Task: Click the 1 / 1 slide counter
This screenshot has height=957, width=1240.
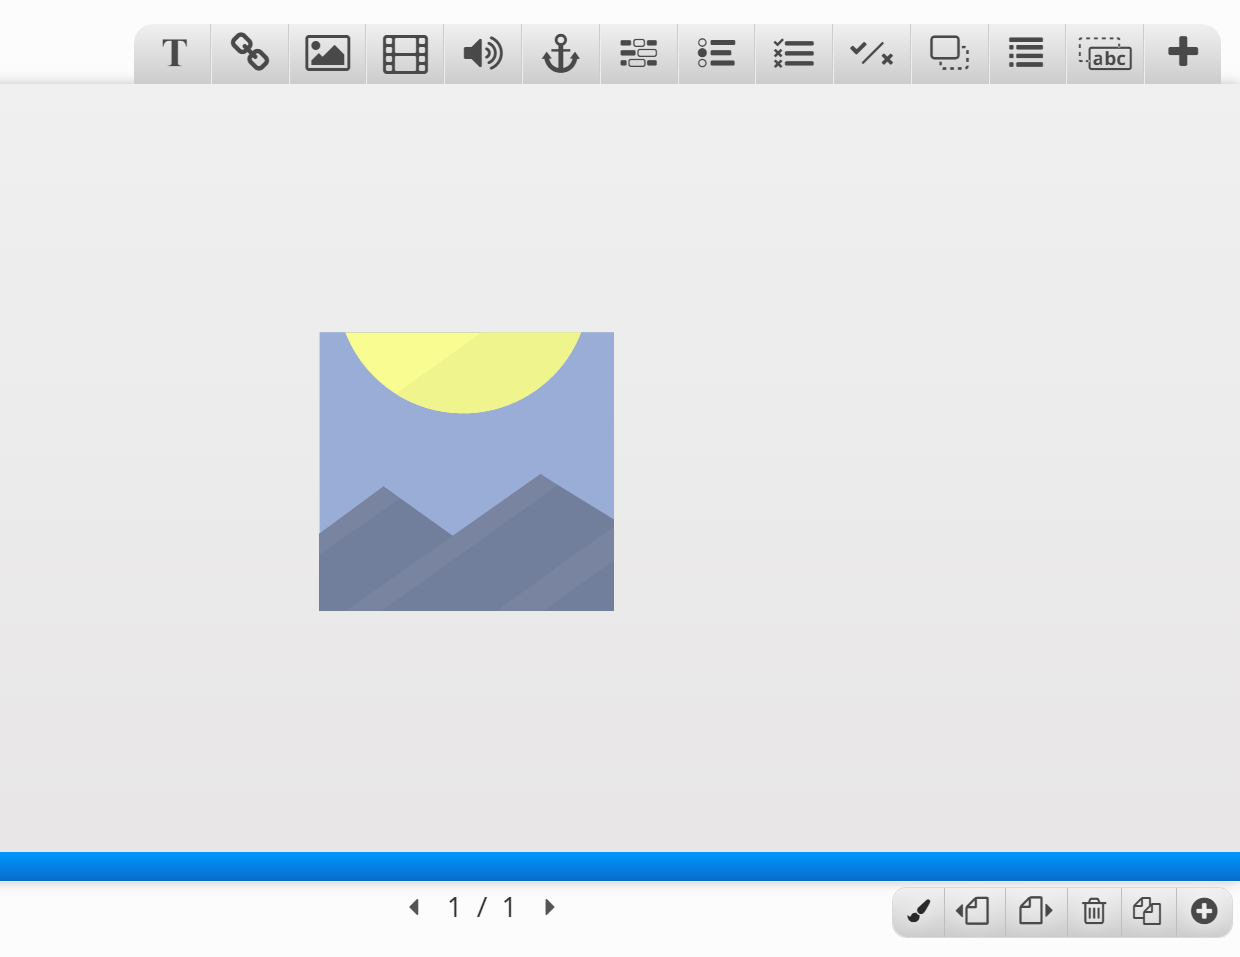Action: [x=481, y=907]
